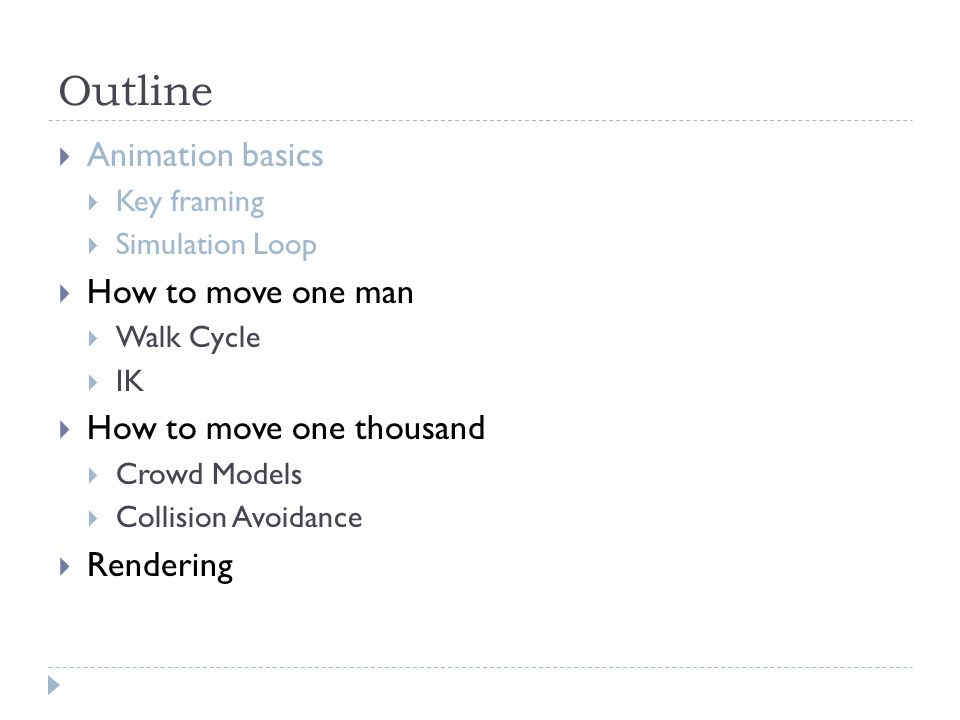Screen dimensions: 960x720
Task: Click the triangle bullet before How to move one thousand
Action: 64,429
